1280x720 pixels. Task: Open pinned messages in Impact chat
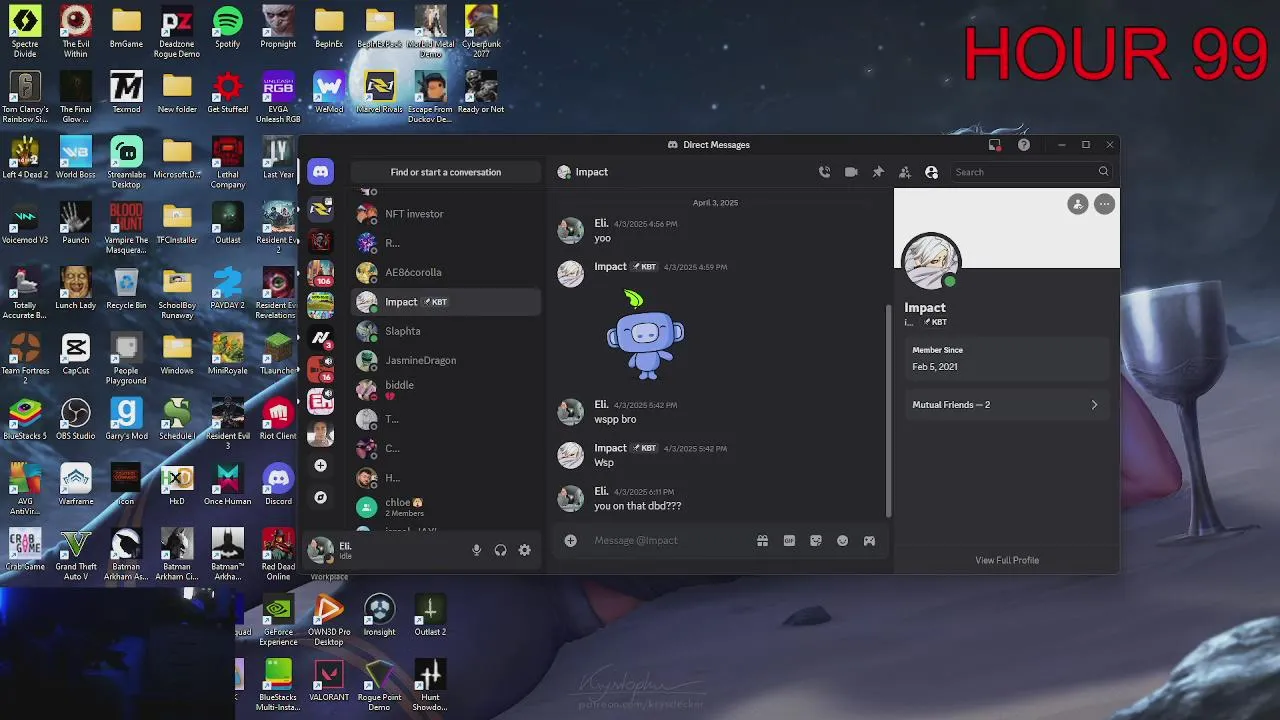878,172
